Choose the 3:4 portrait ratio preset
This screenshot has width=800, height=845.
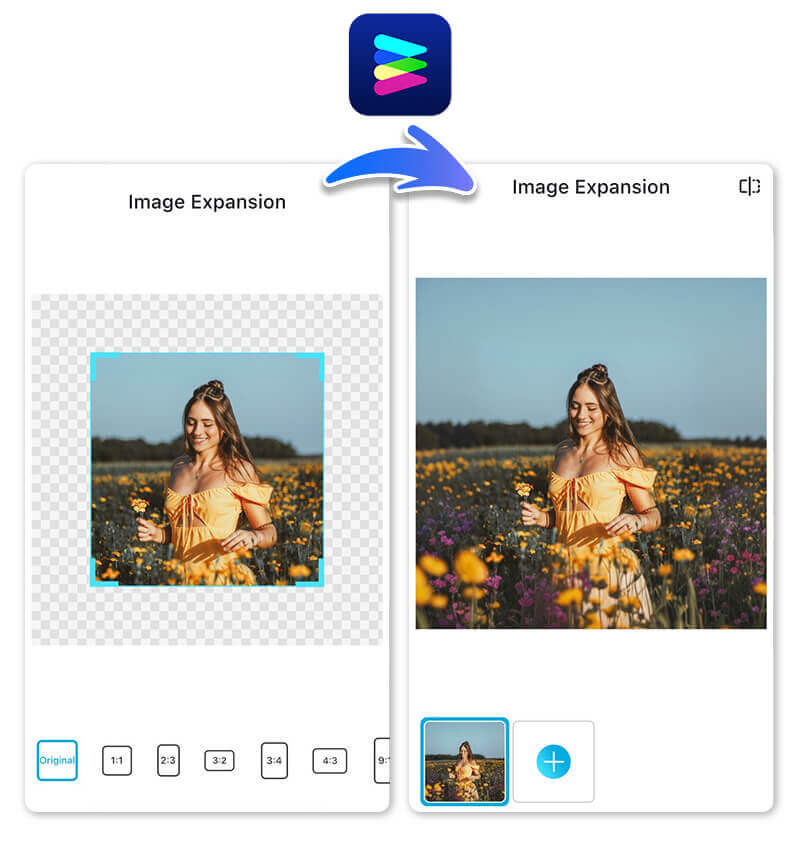click(x=274, y=760)
